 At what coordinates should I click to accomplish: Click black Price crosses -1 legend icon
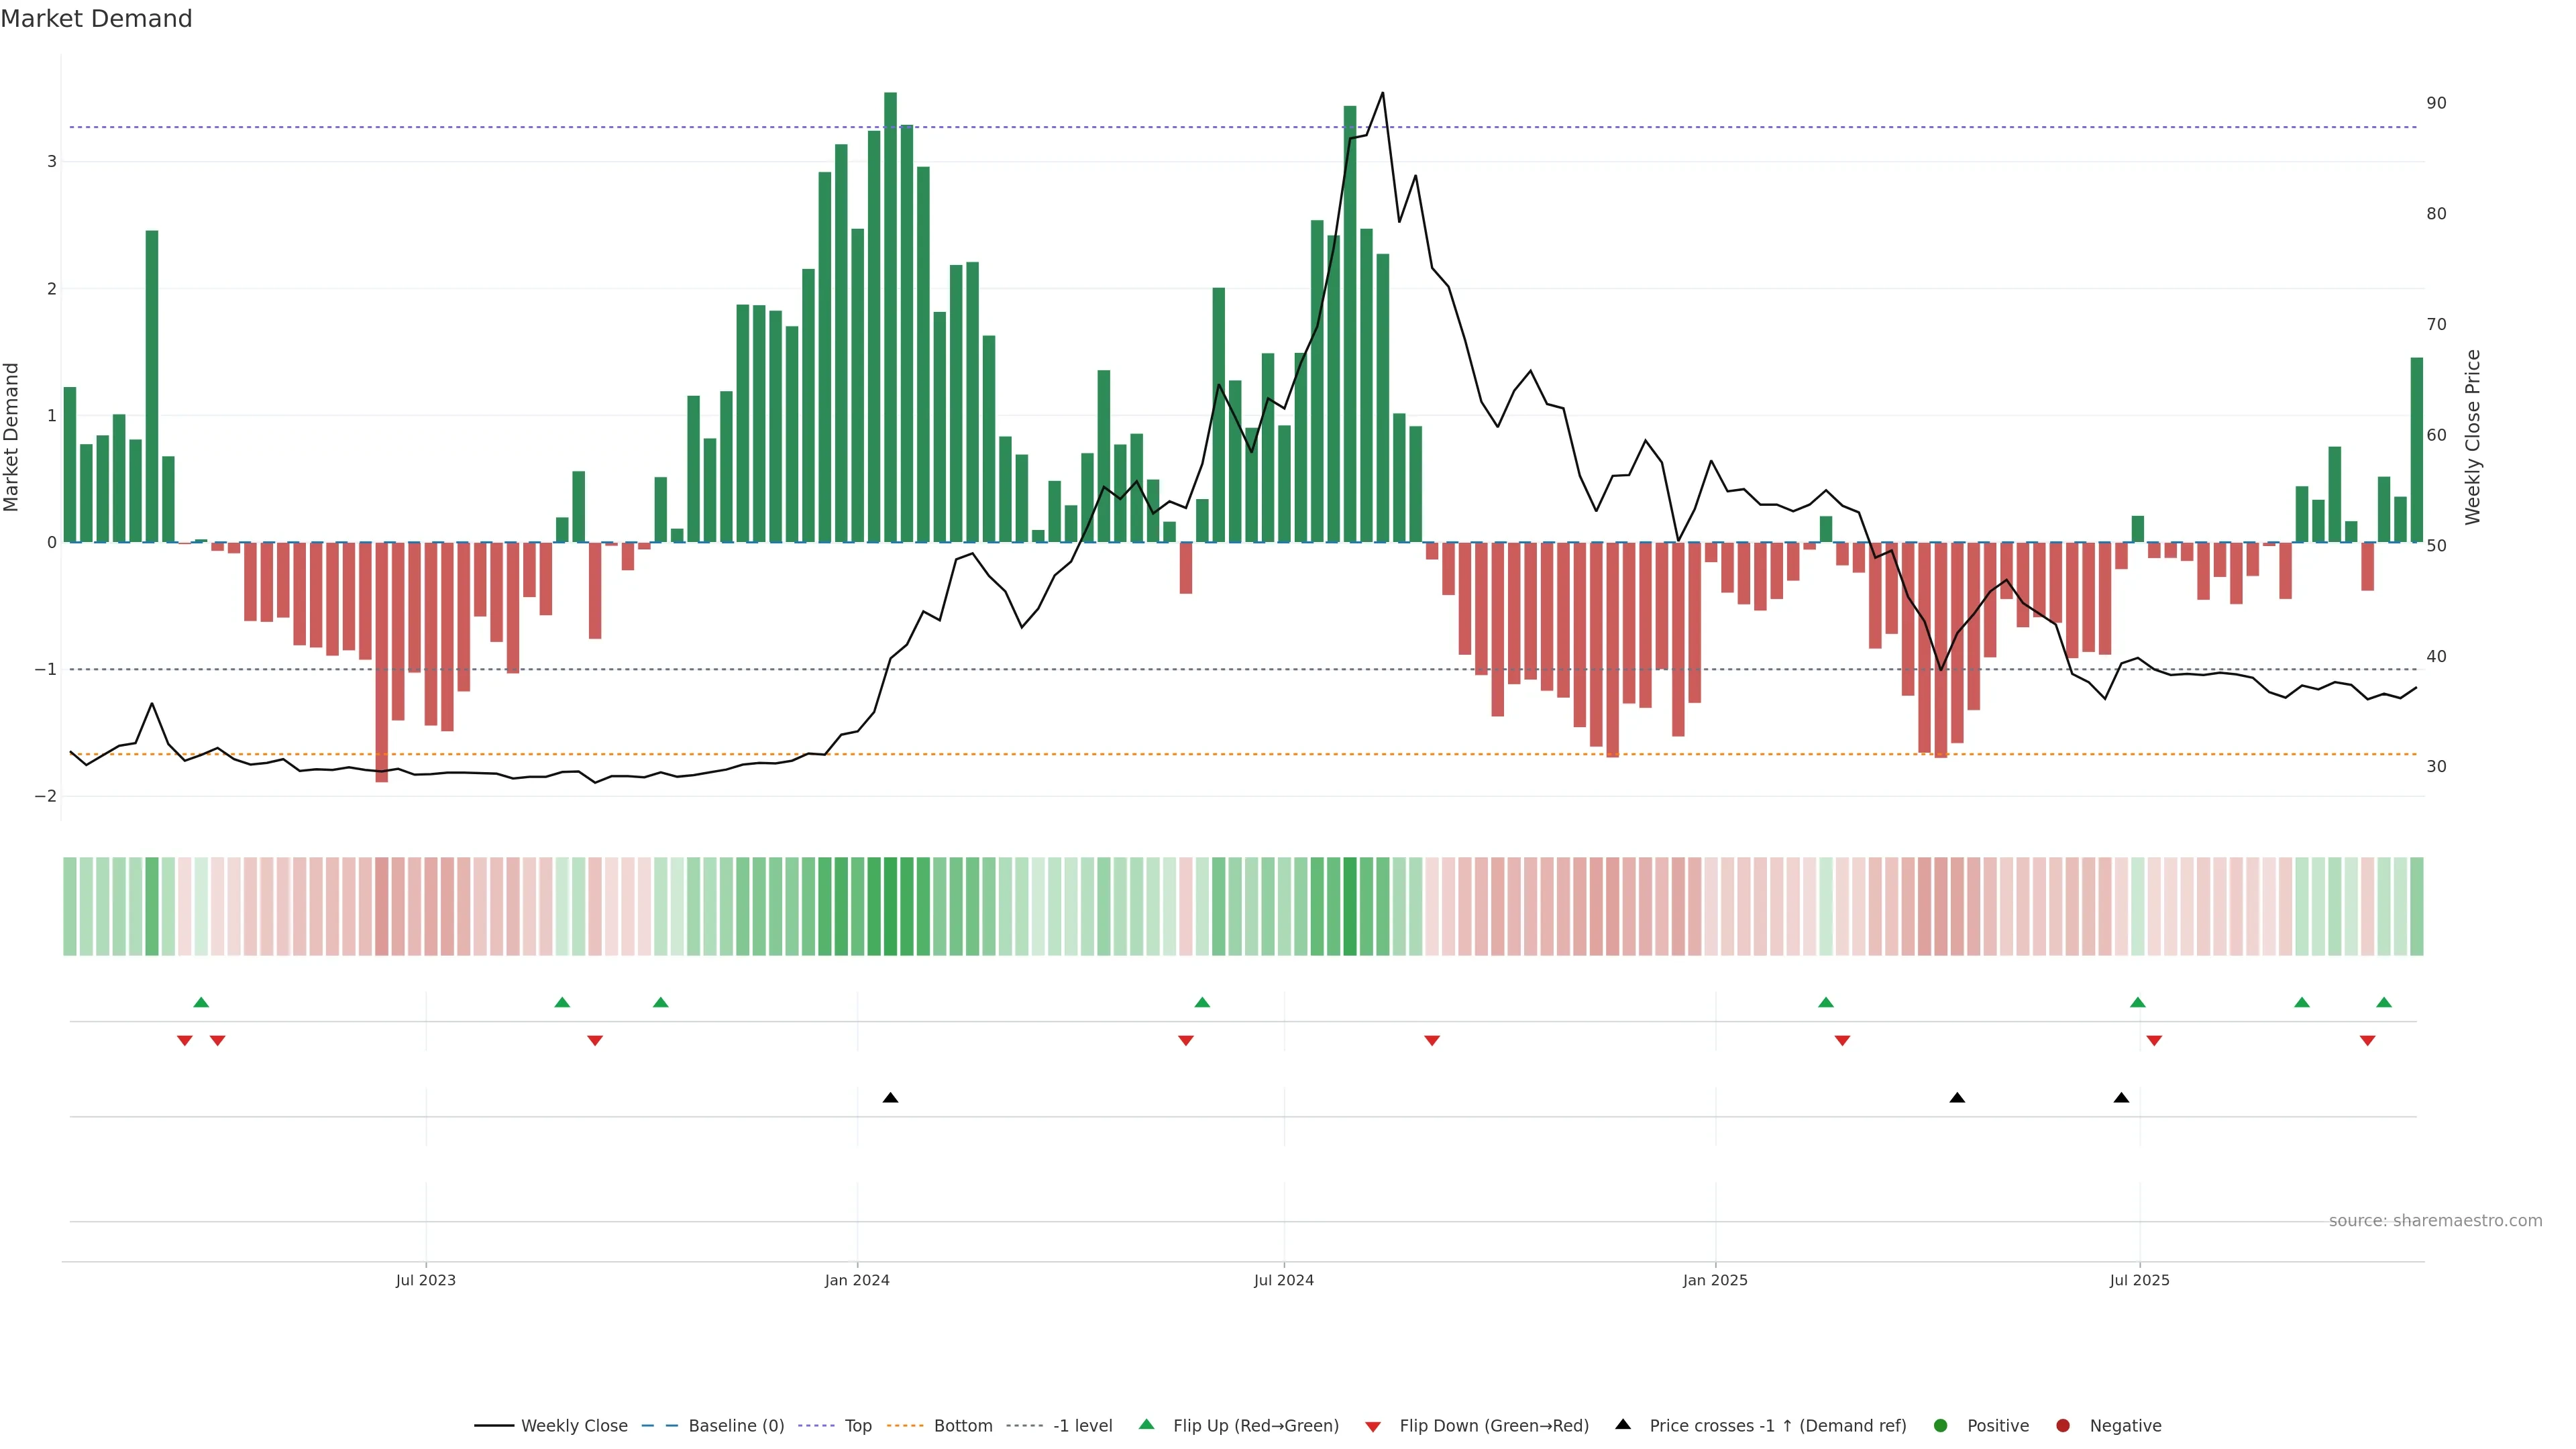point(1623,1424)
